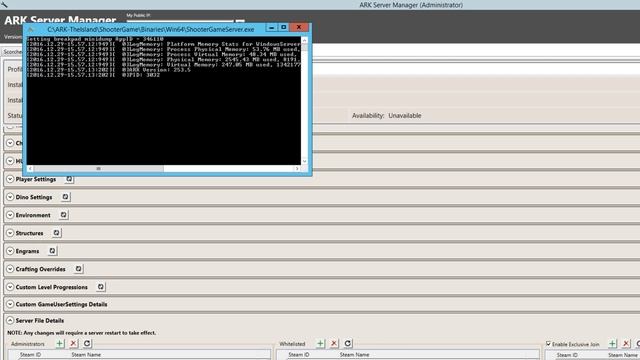Maximize the ShooterGameServer console window
Viewport: 640px width, 360px height.
(x=284, y=27)
